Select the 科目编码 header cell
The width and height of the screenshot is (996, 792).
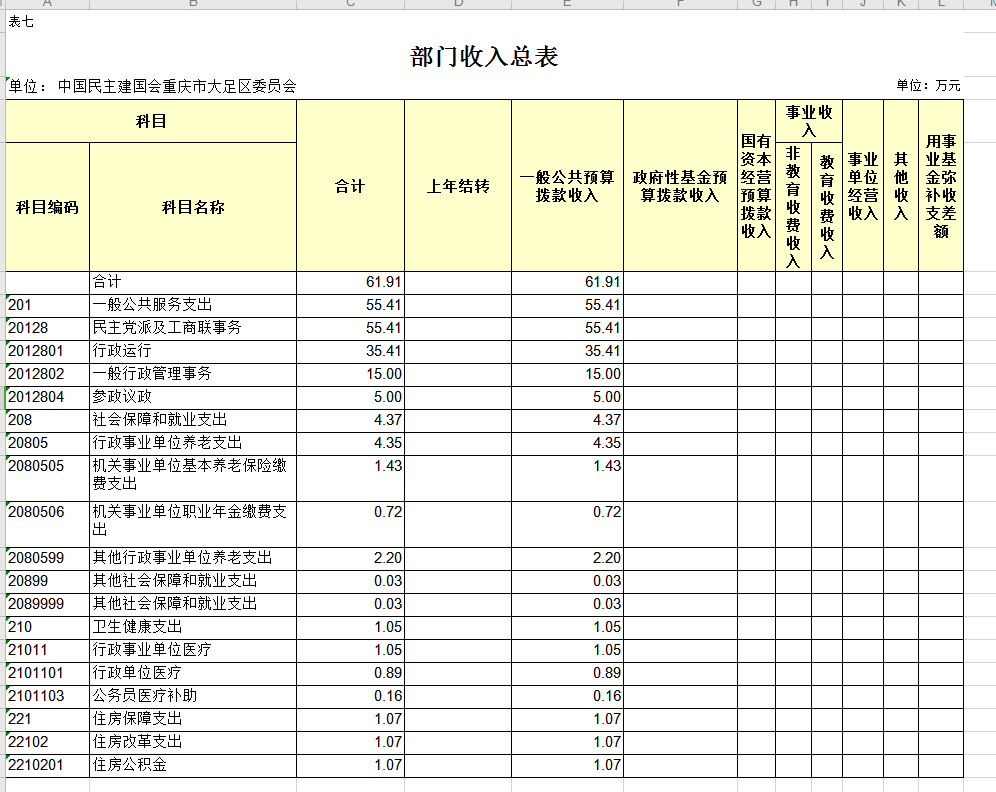click(48, 207)
